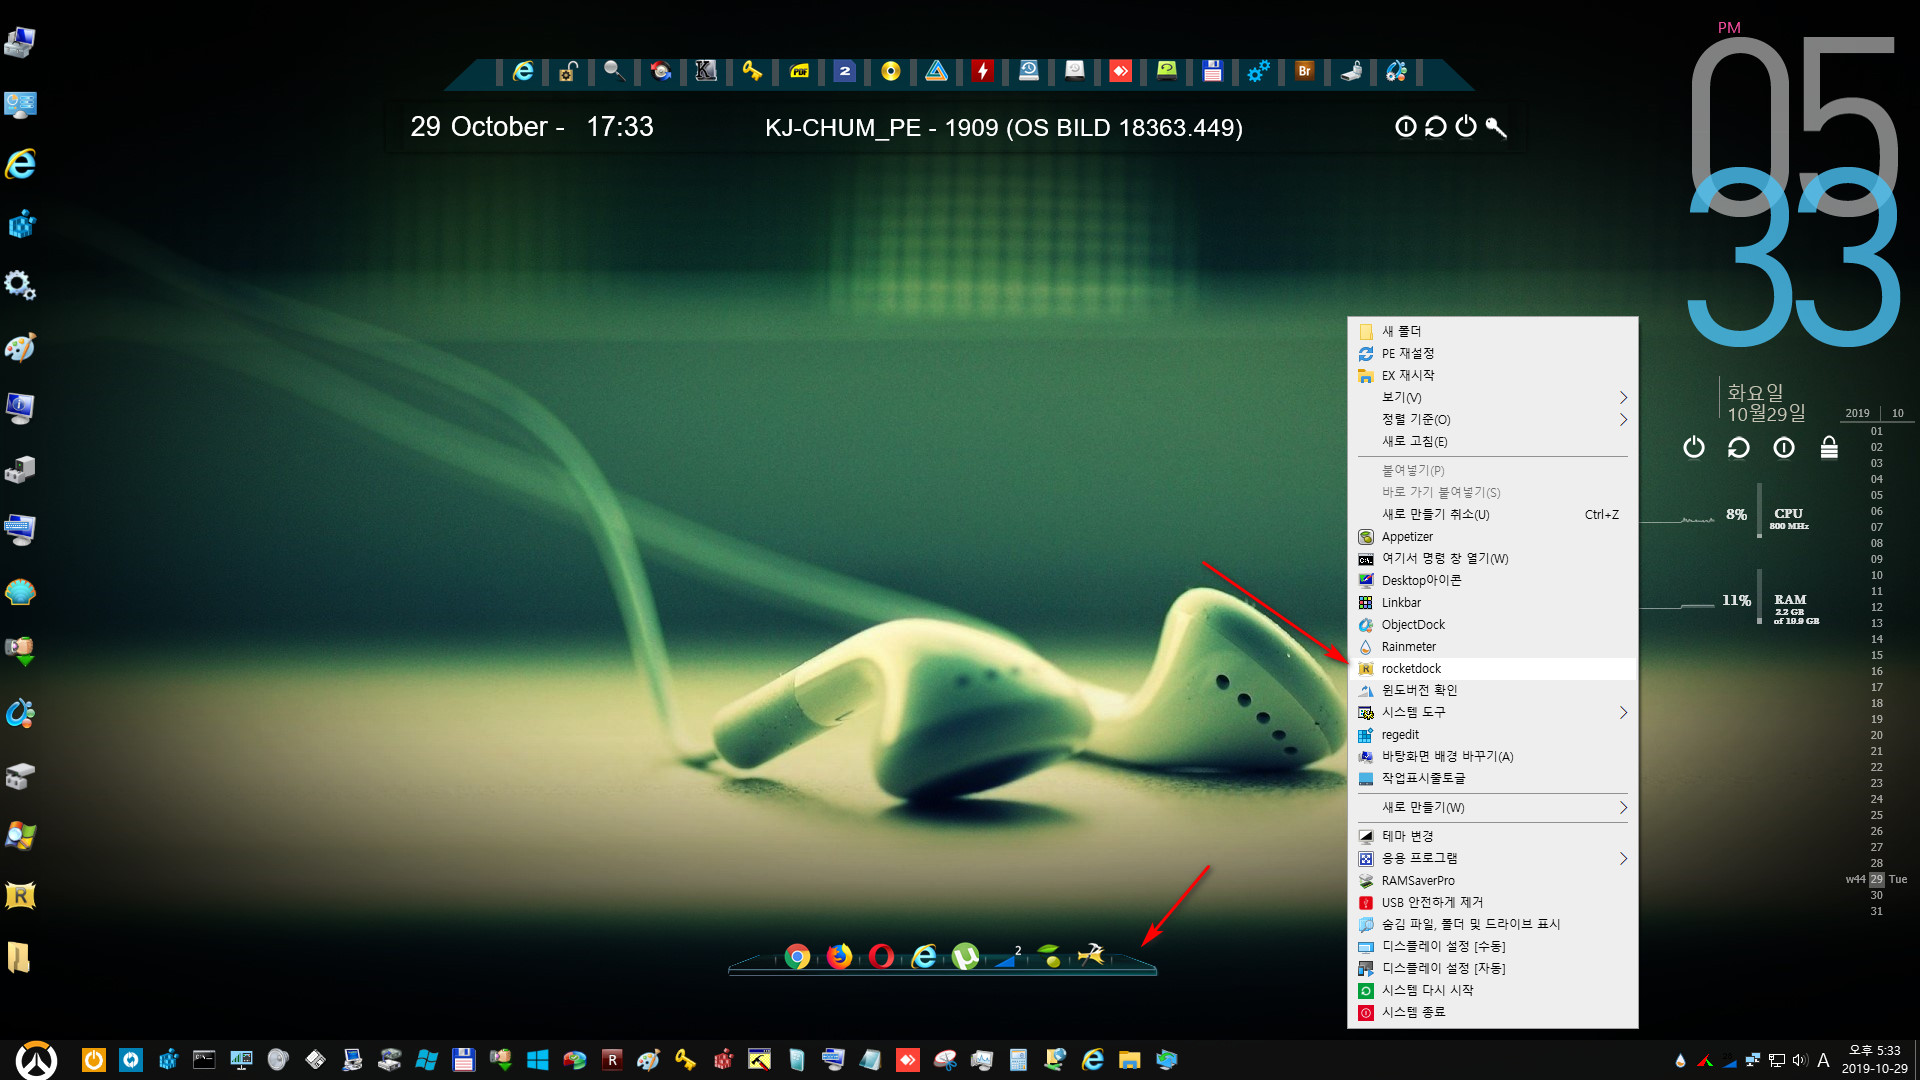Open Internet Explorer in the top dock

click(523, 71)
